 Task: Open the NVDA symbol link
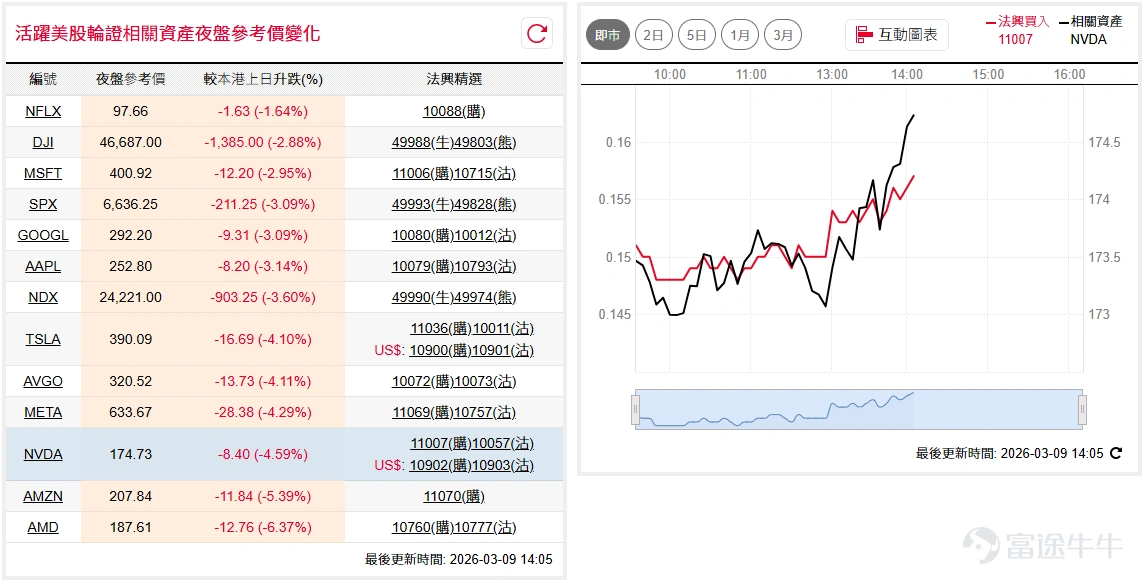(x=43, y=454)
